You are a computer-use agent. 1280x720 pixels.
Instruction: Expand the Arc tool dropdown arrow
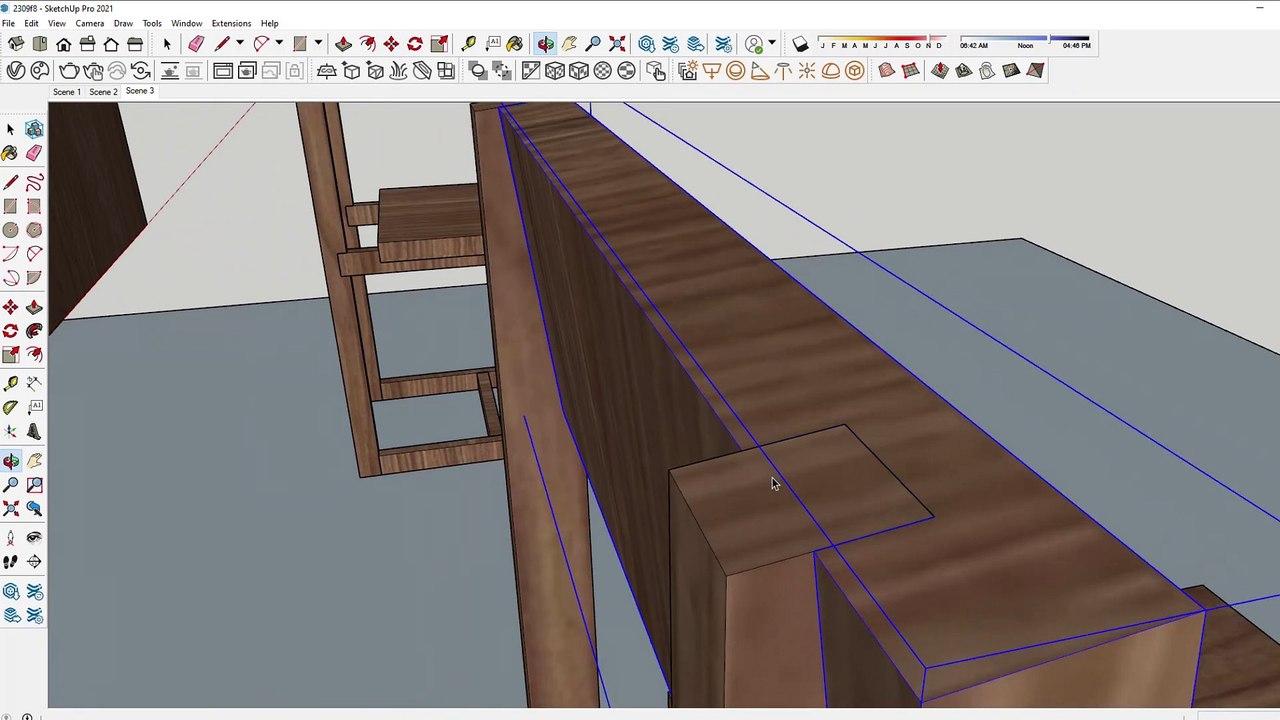(x=279, y=44)
